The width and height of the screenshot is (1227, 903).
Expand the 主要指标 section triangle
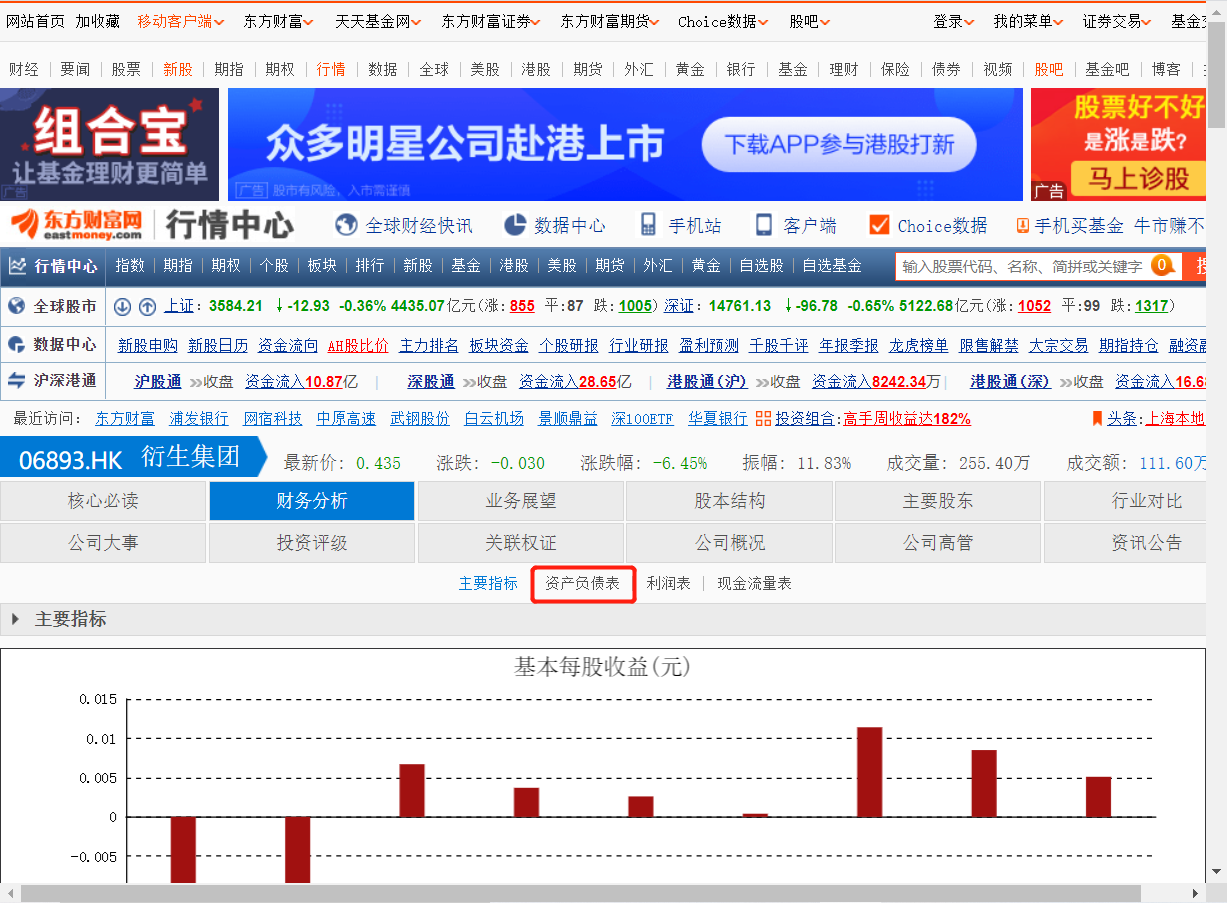pos(16,619)
